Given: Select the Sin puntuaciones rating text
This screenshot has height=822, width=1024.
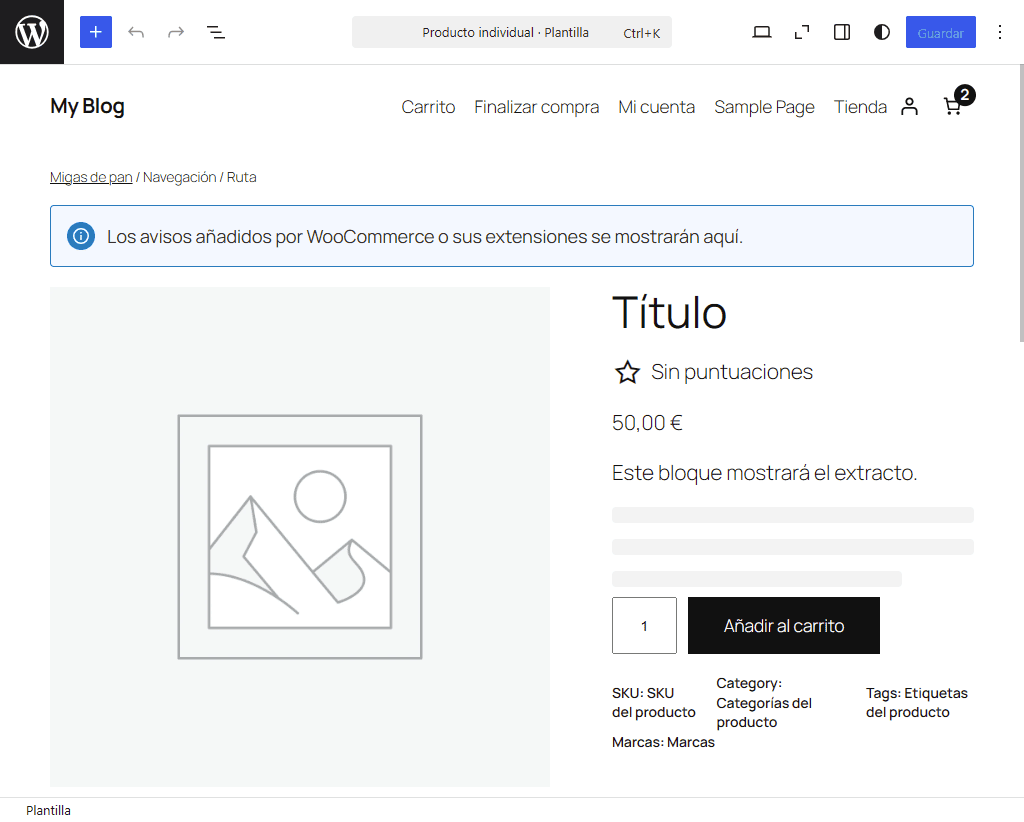Looking at the screenshot, I should pyautogui.click(x=732, y=372).
